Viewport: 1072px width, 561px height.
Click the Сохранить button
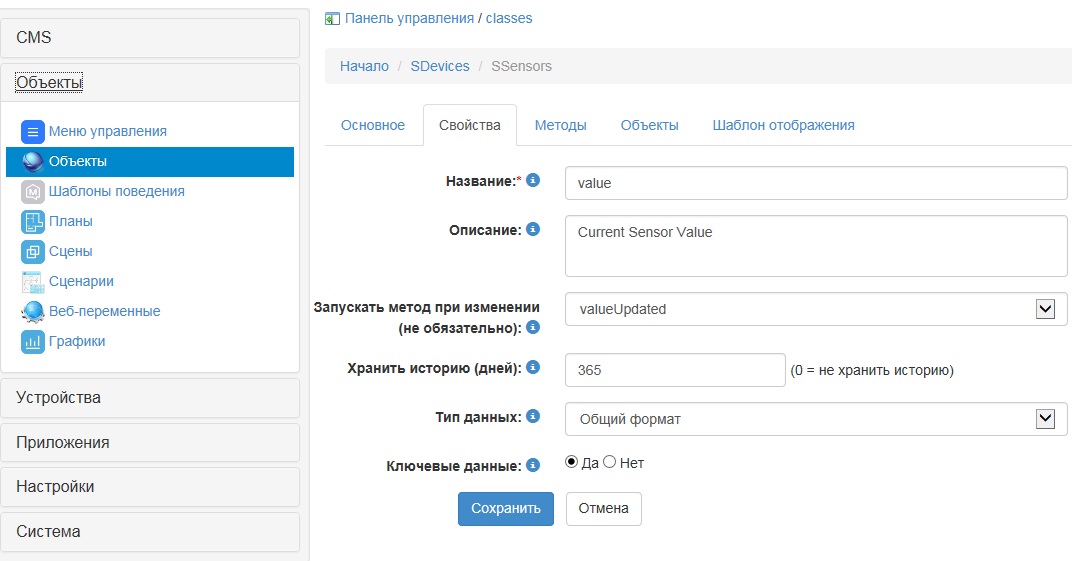tap(505, 508)
